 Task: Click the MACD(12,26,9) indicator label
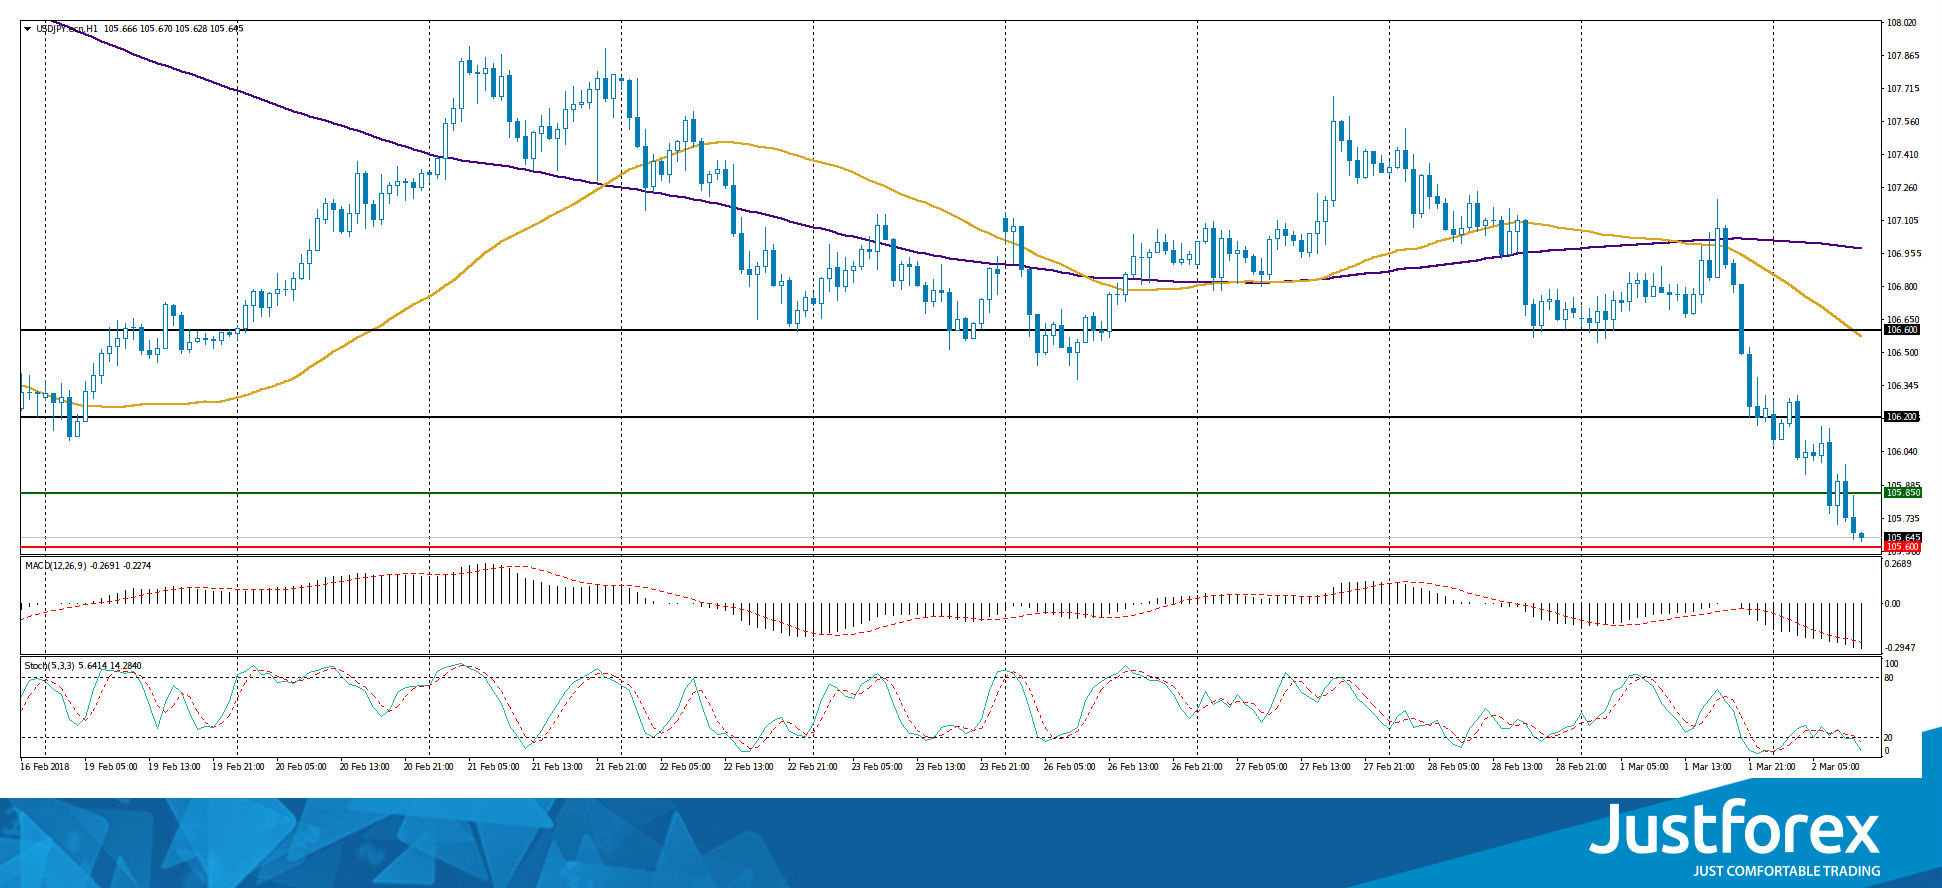pos(56,566)
